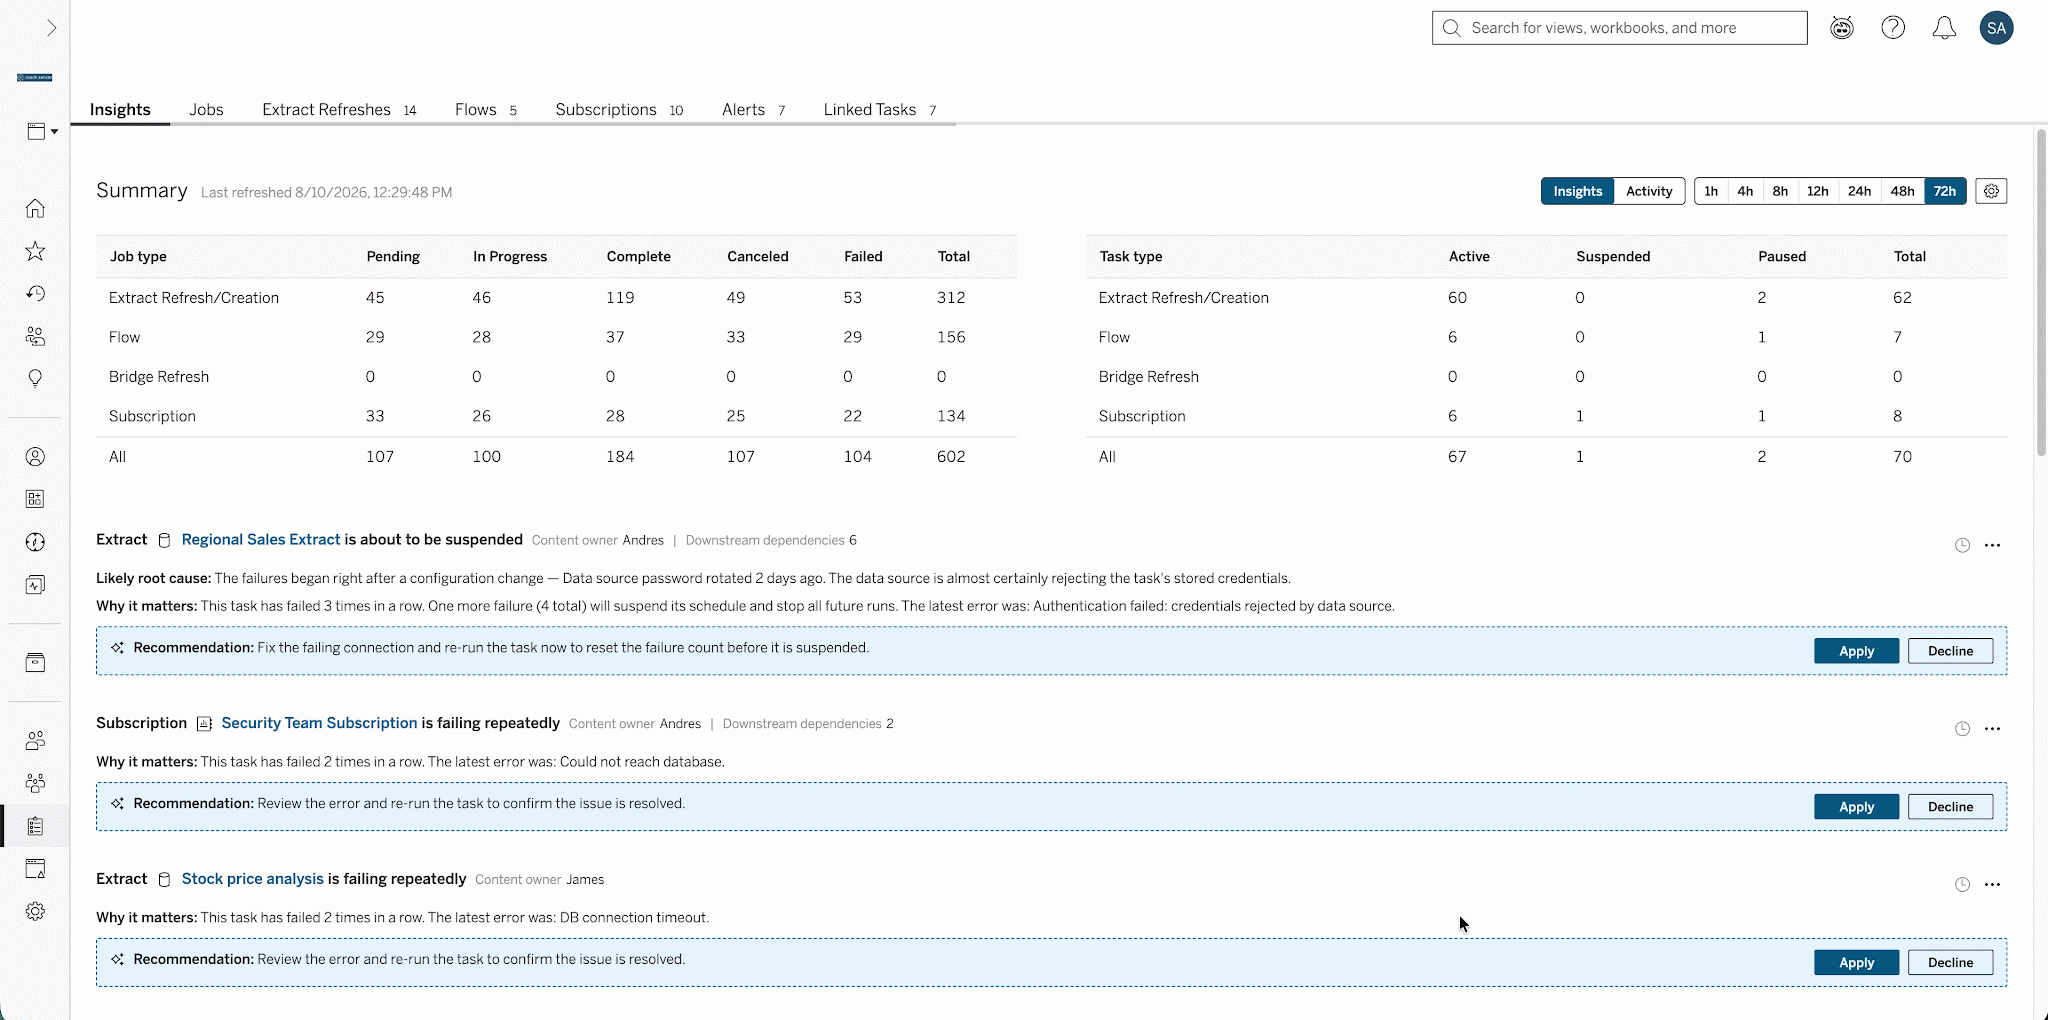Click the clock icon for Security Team Subscription
The width and height of the screenshot is (2048, 1020).
tap(1962, 729)
